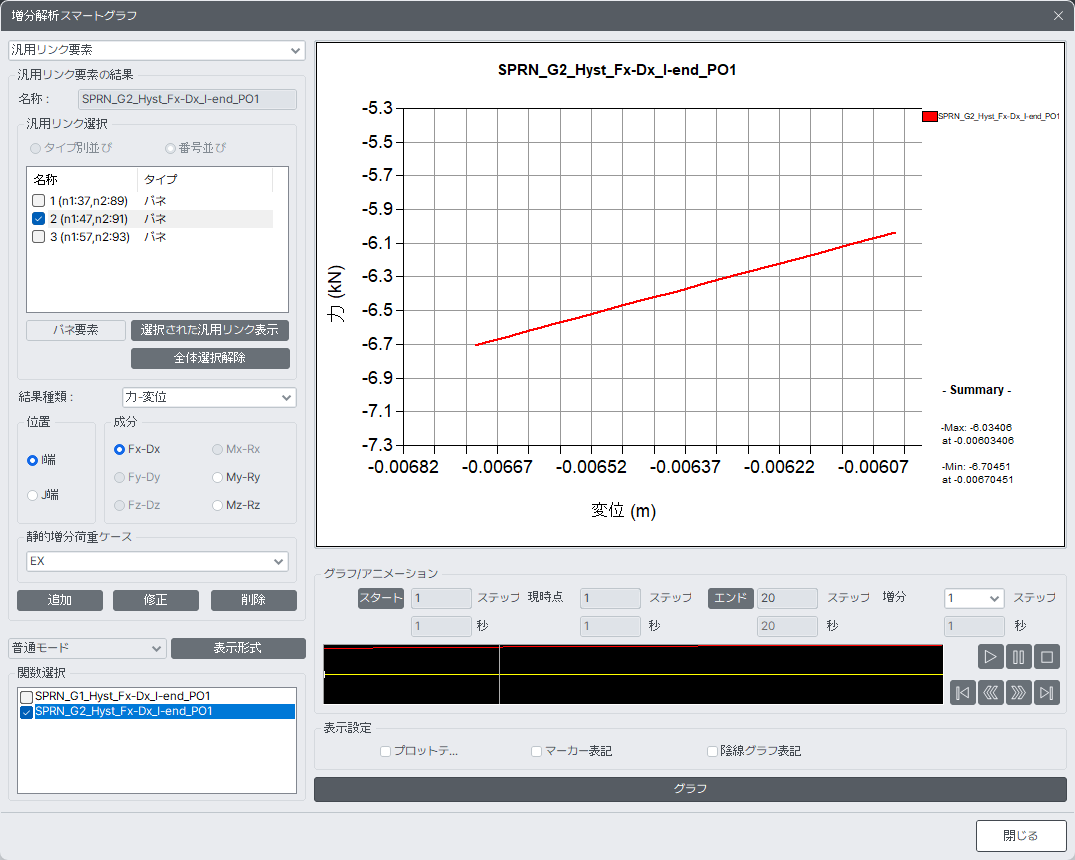Screen dimensions: 1075x860
Task: Click the 修正 button
Action: click(156, 600)
